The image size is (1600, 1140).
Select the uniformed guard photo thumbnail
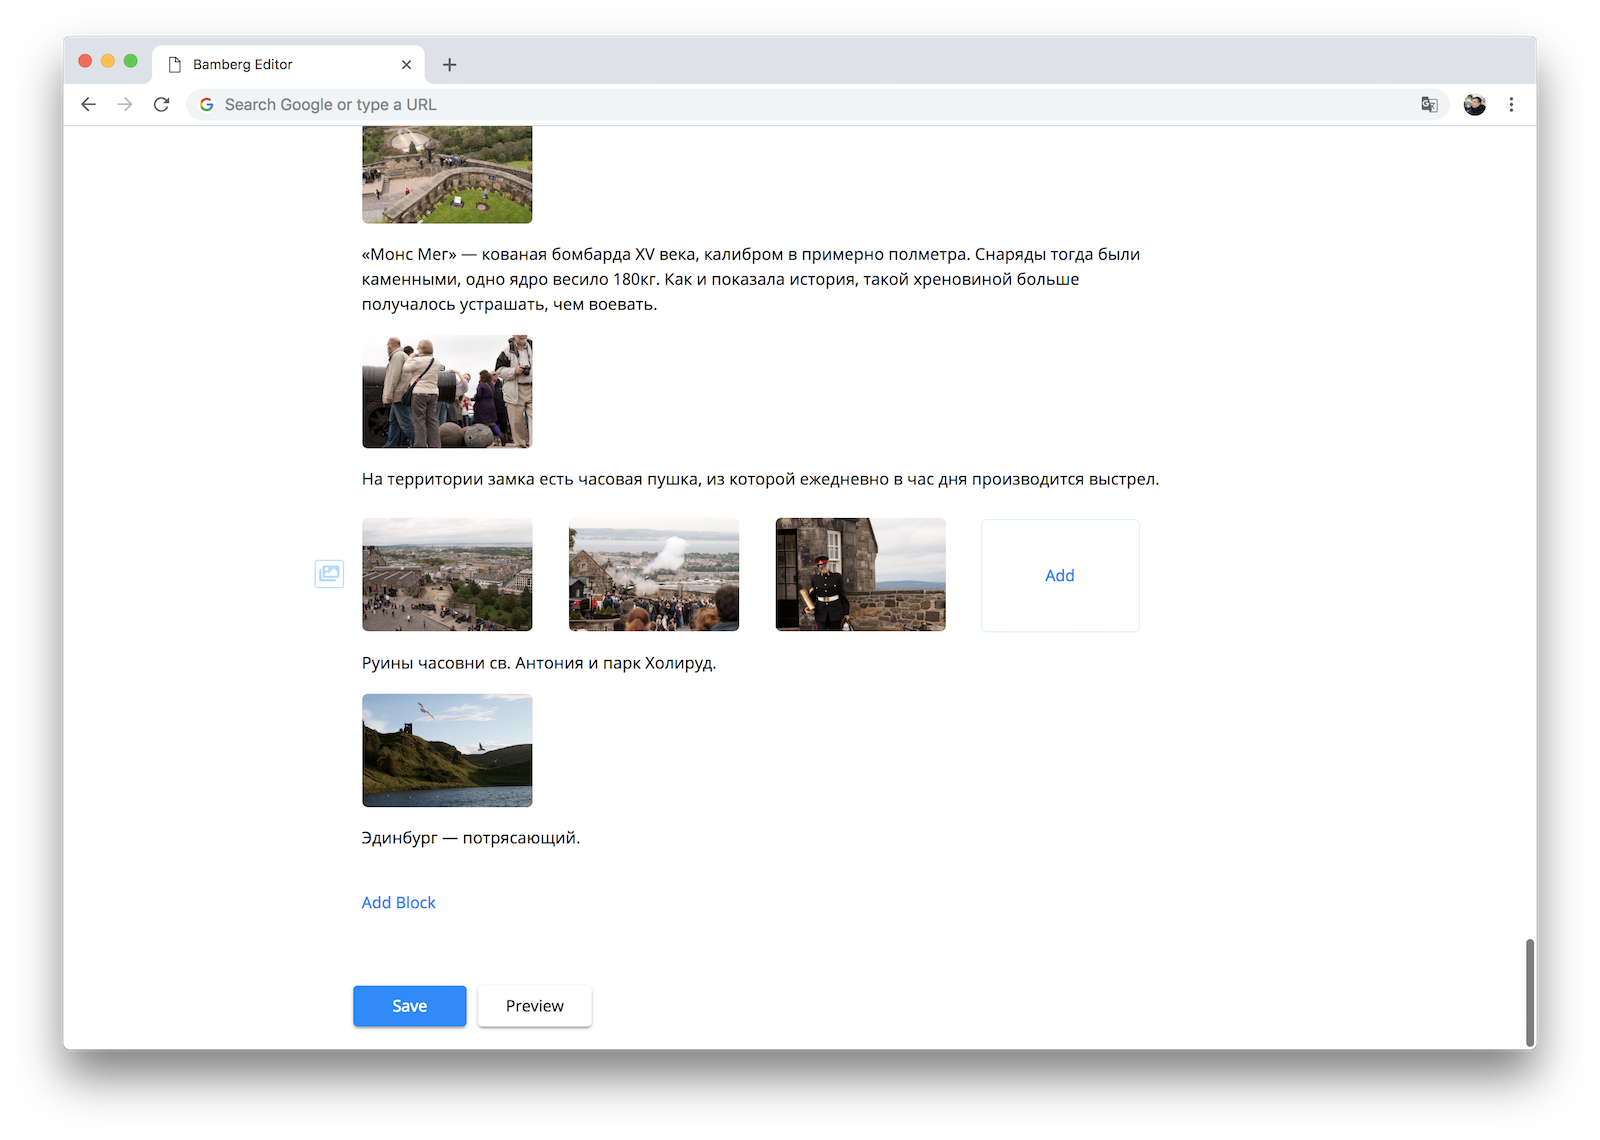[x=860, y=574]
